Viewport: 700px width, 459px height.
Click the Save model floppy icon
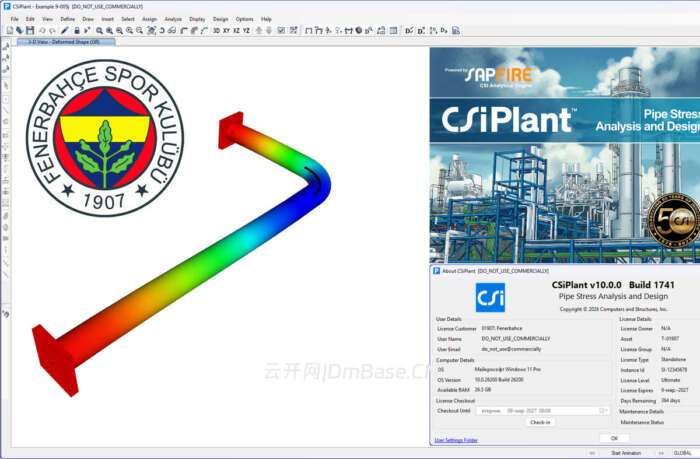[x=30, y=30]
